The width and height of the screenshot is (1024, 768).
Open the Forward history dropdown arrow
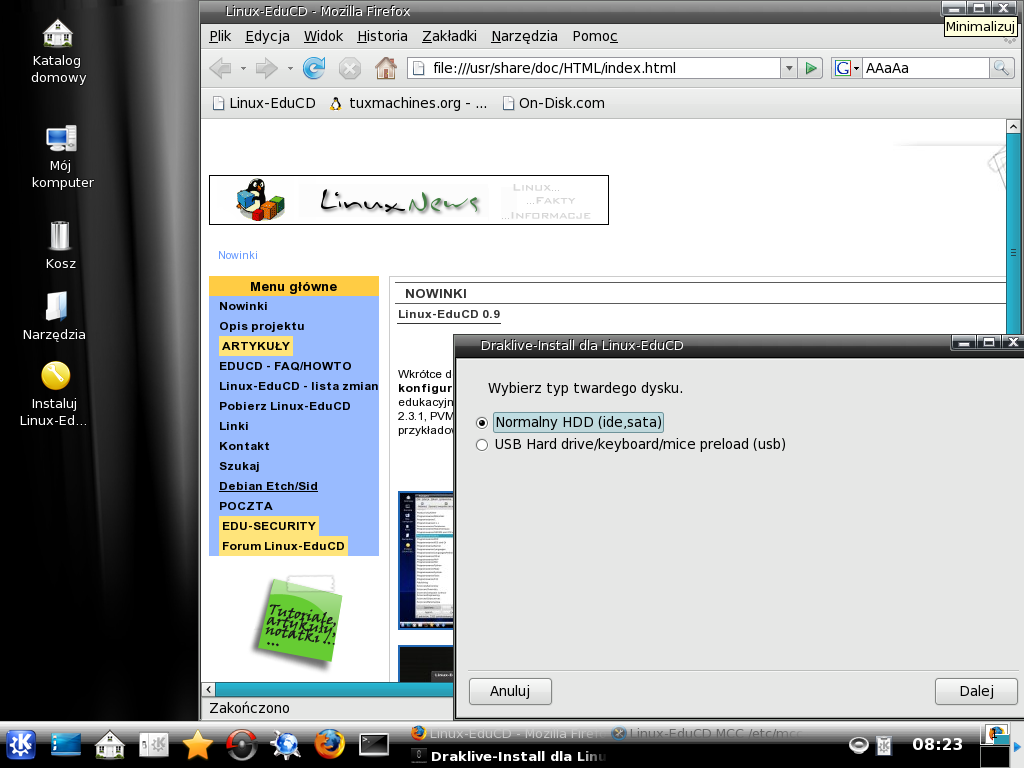pos(289,68)
